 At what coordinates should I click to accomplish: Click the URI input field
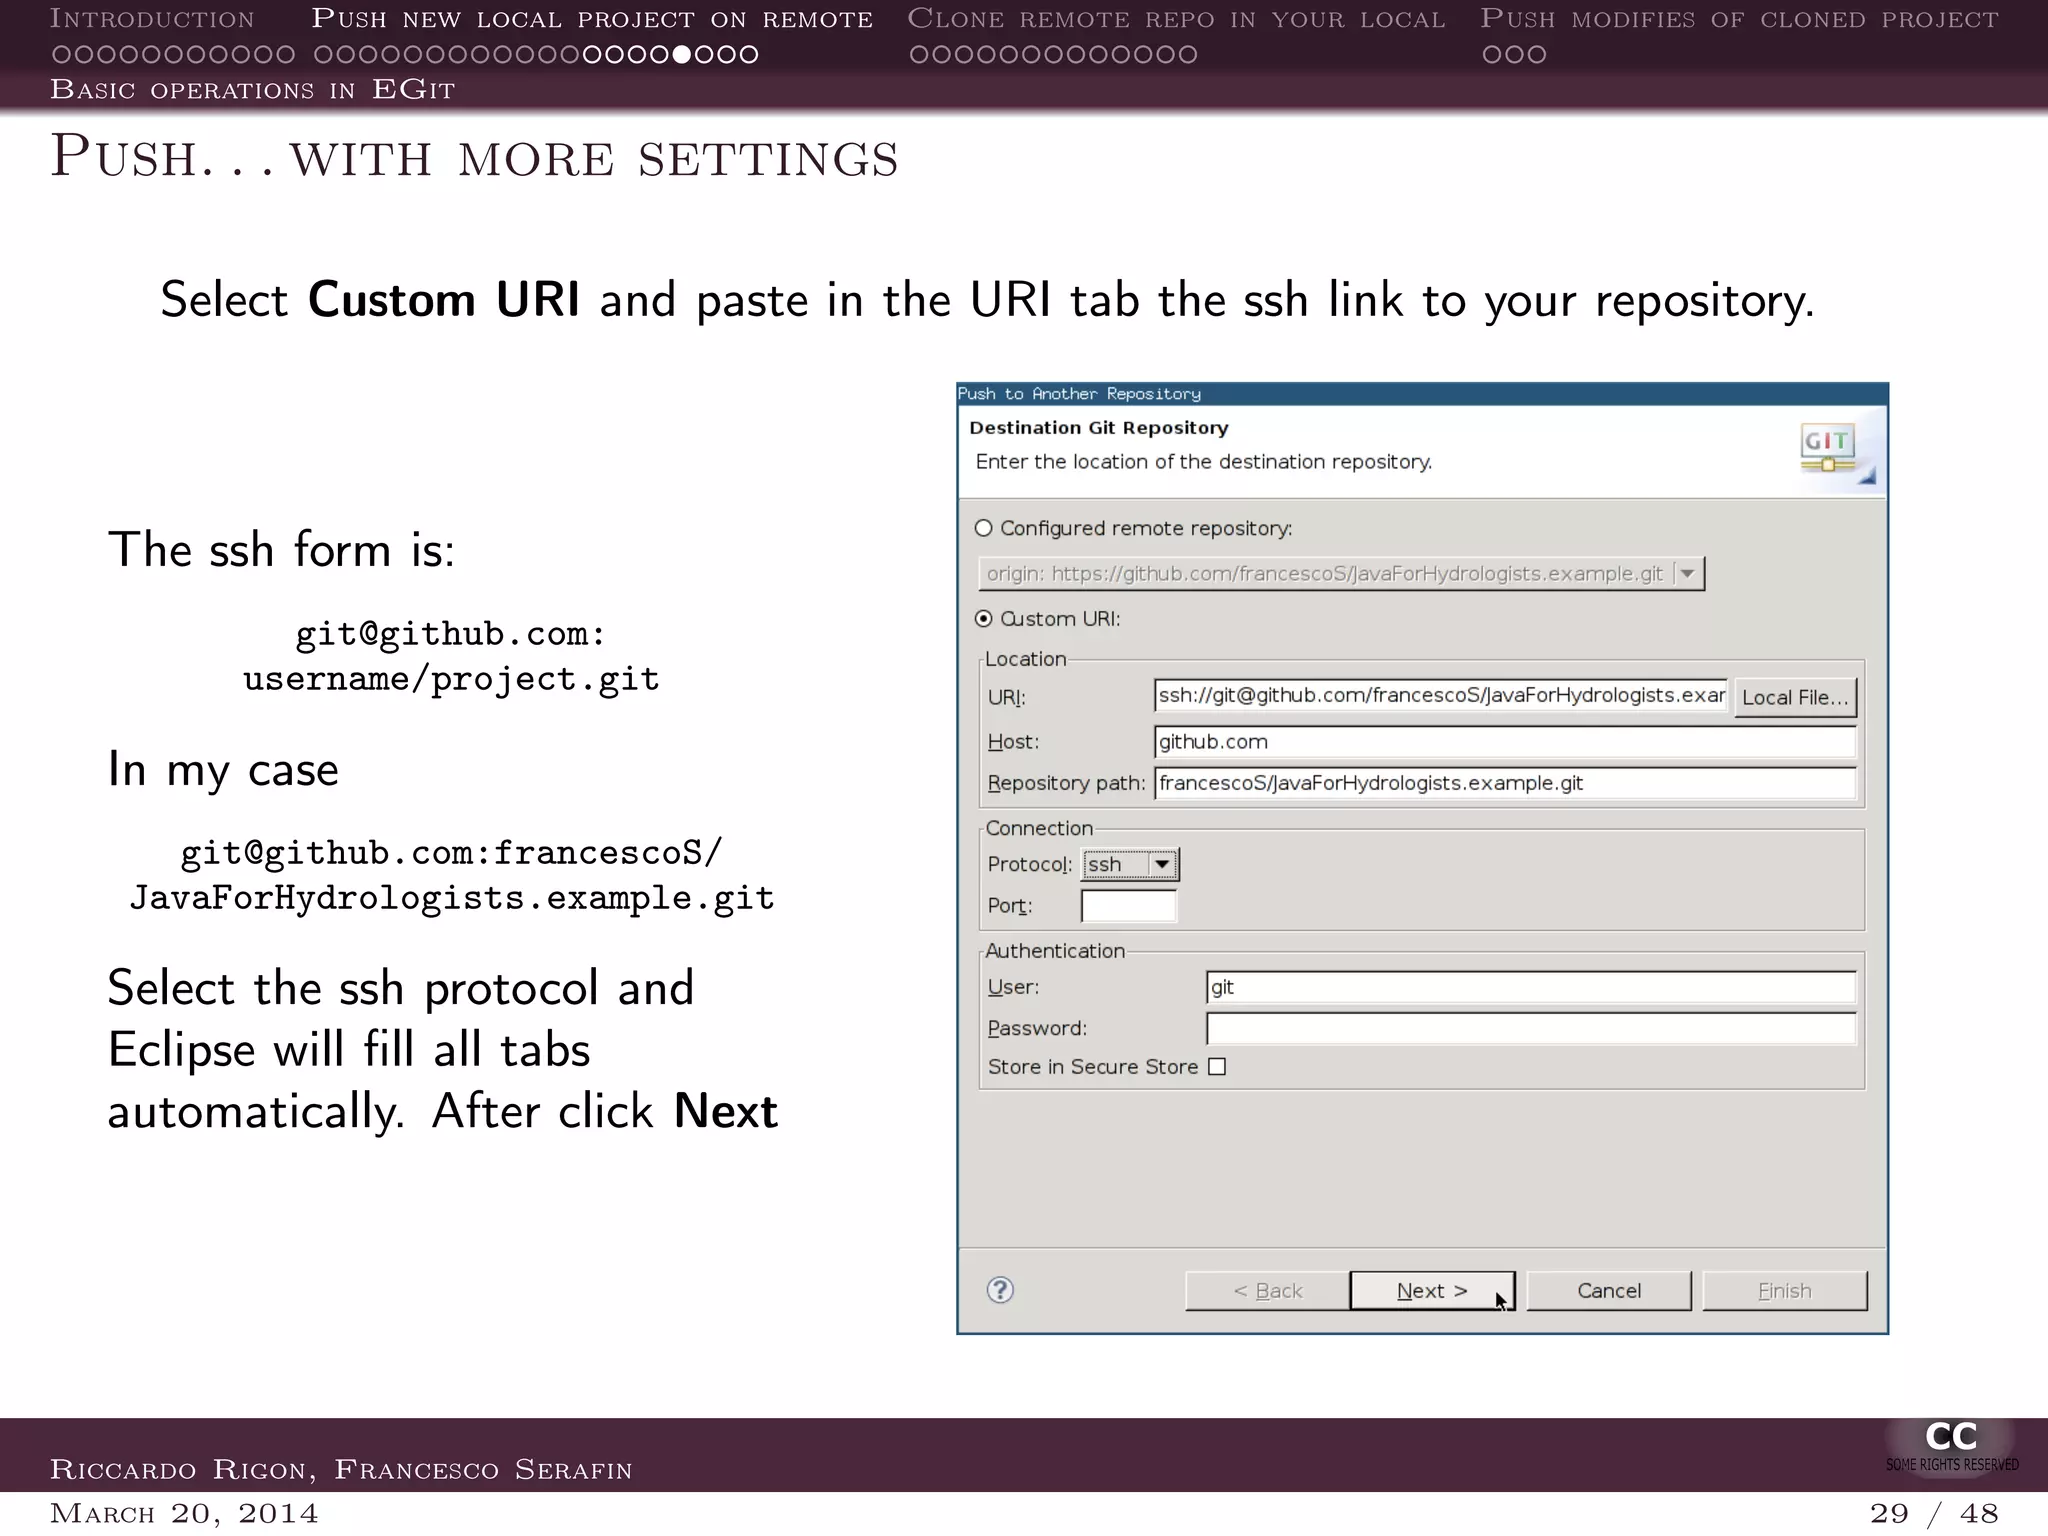point(1441,695)
